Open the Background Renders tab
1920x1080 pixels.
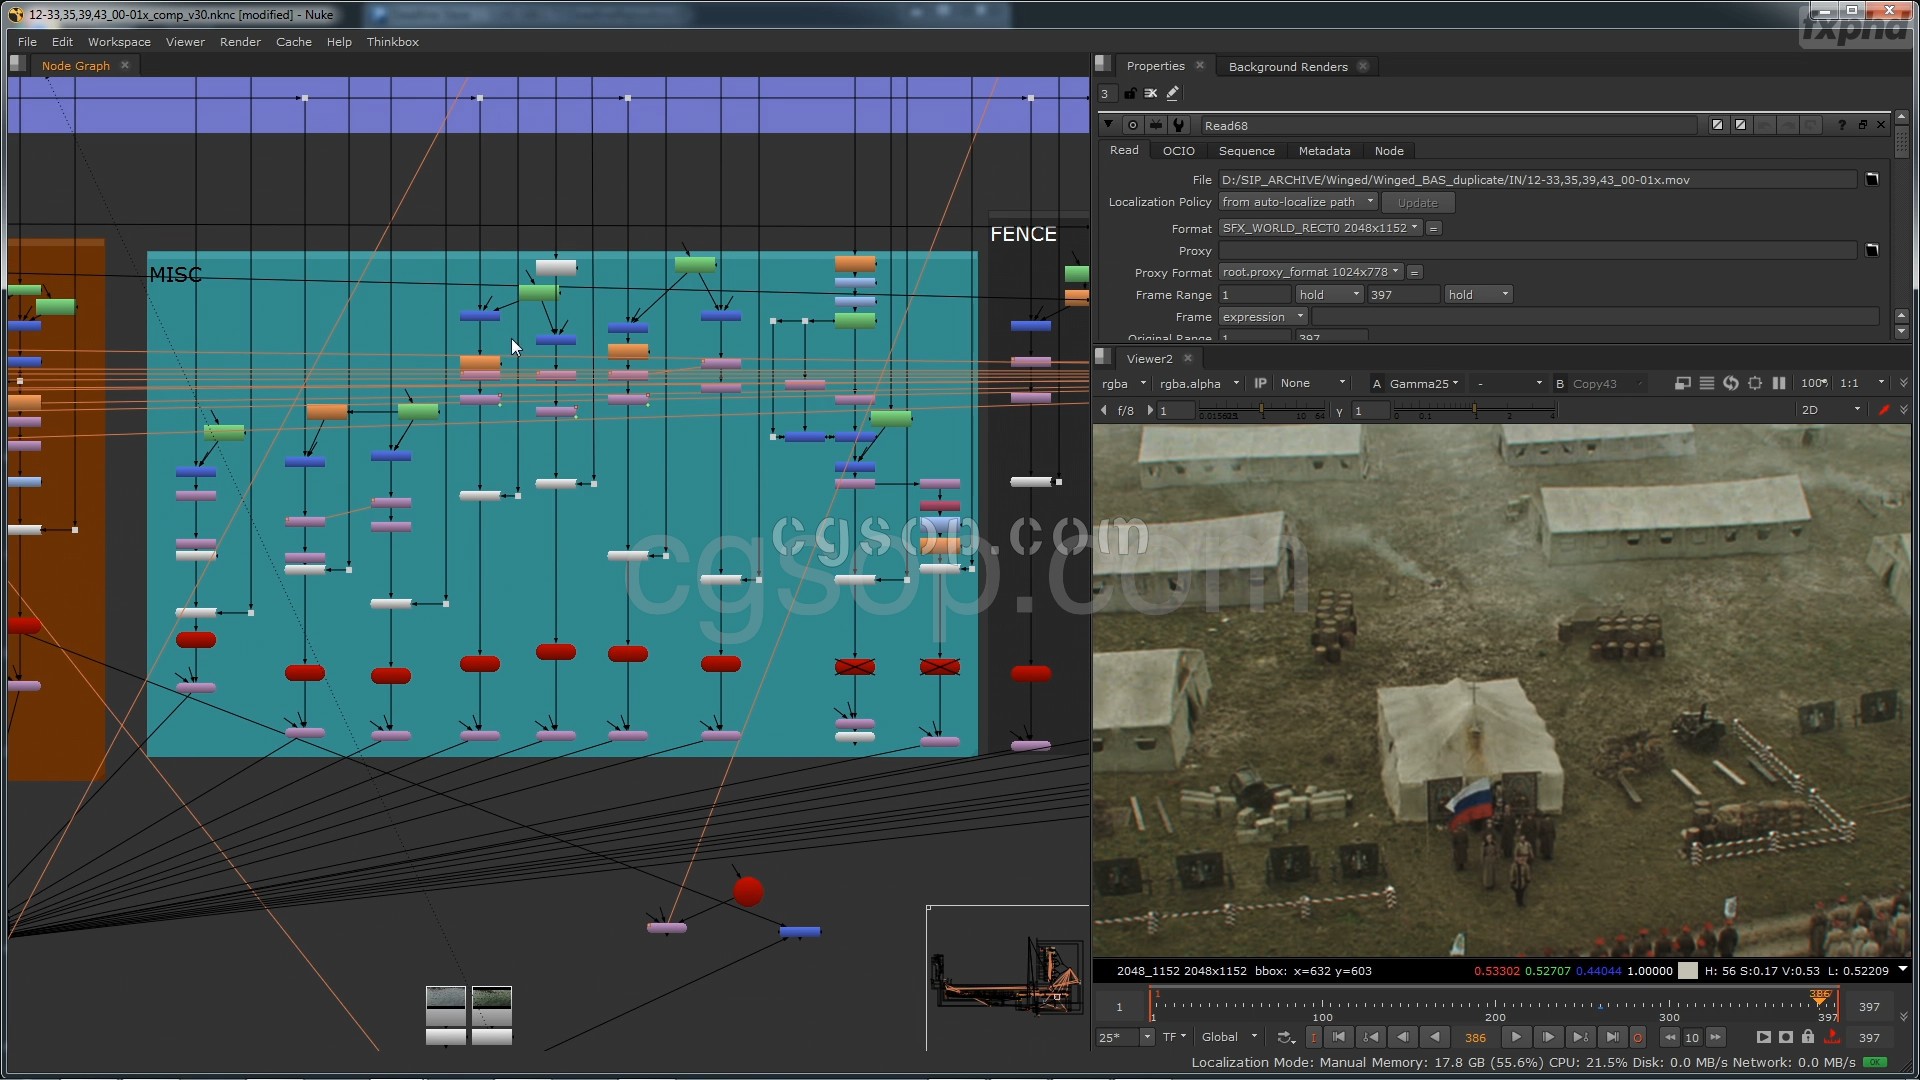tap(1288, 66)
